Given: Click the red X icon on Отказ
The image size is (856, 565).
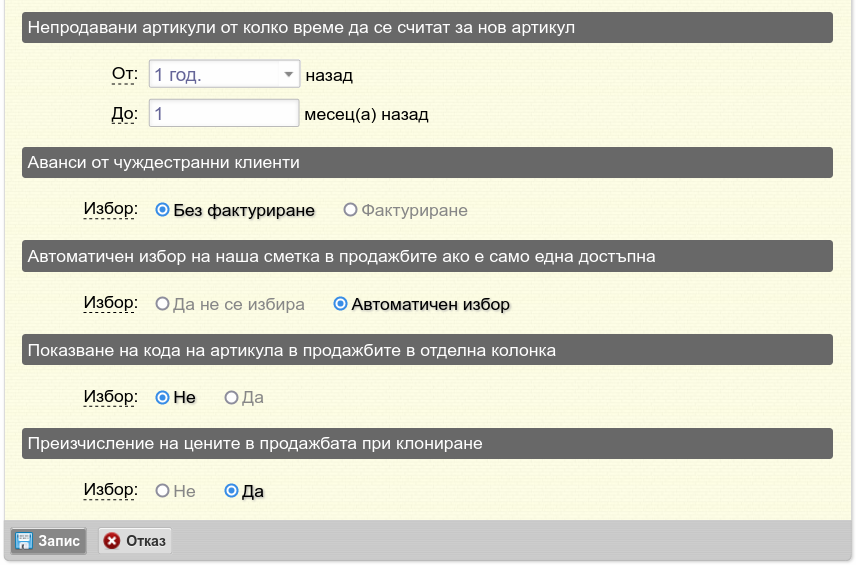Looking at the screenshot, I should pyautogui.click(x=112, y=541).
